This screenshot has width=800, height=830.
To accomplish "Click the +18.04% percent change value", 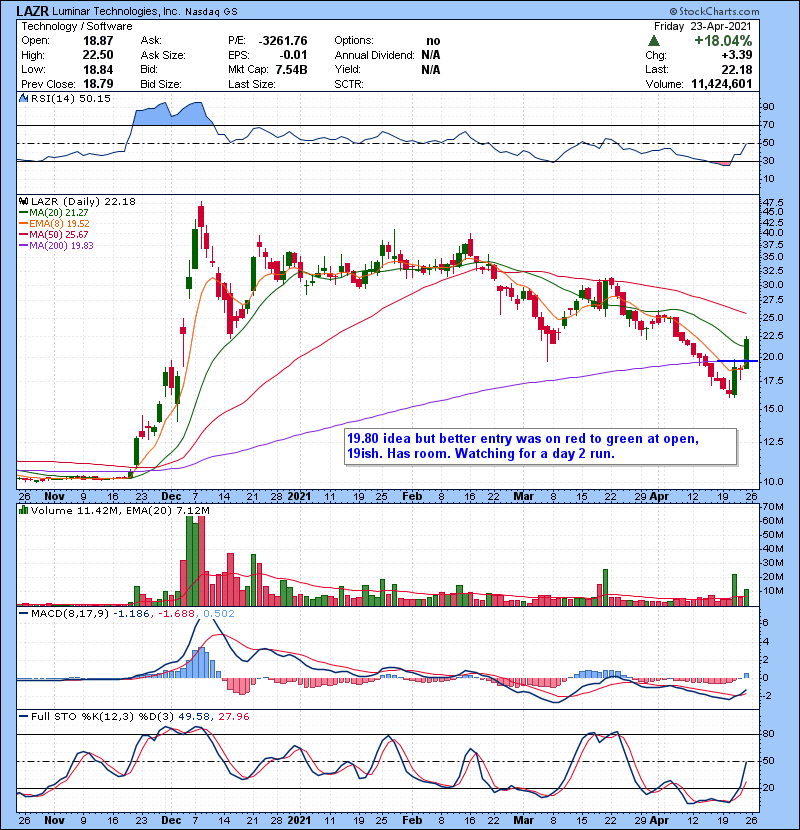I will 723,41.
